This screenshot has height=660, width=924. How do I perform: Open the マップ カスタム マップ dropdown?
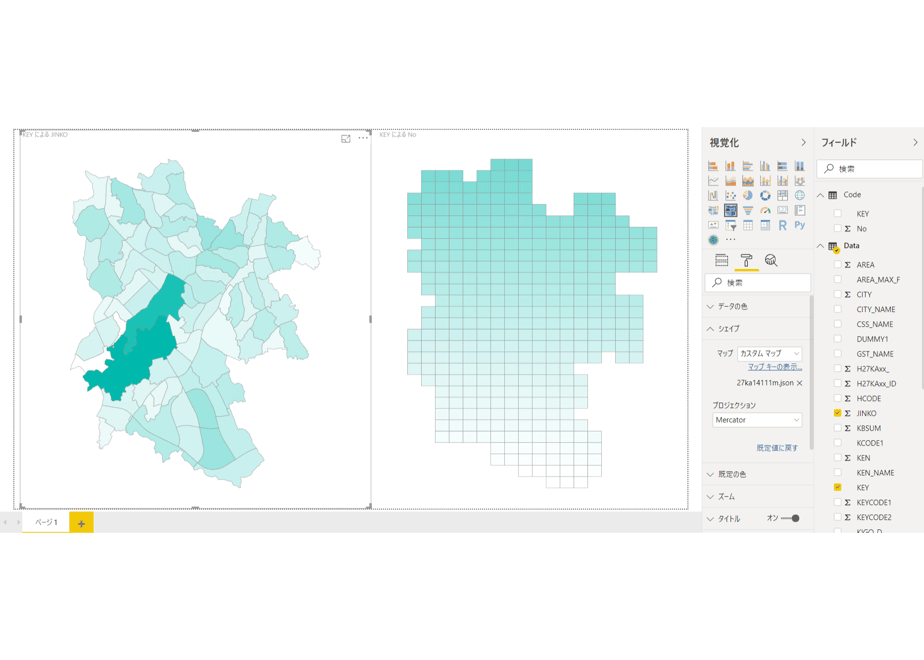point(770,354)
